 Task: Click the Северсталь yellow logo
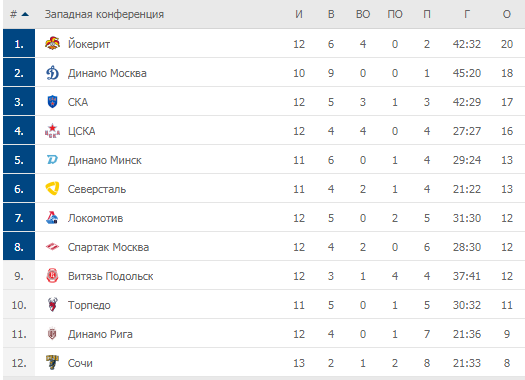pos(53,189)
